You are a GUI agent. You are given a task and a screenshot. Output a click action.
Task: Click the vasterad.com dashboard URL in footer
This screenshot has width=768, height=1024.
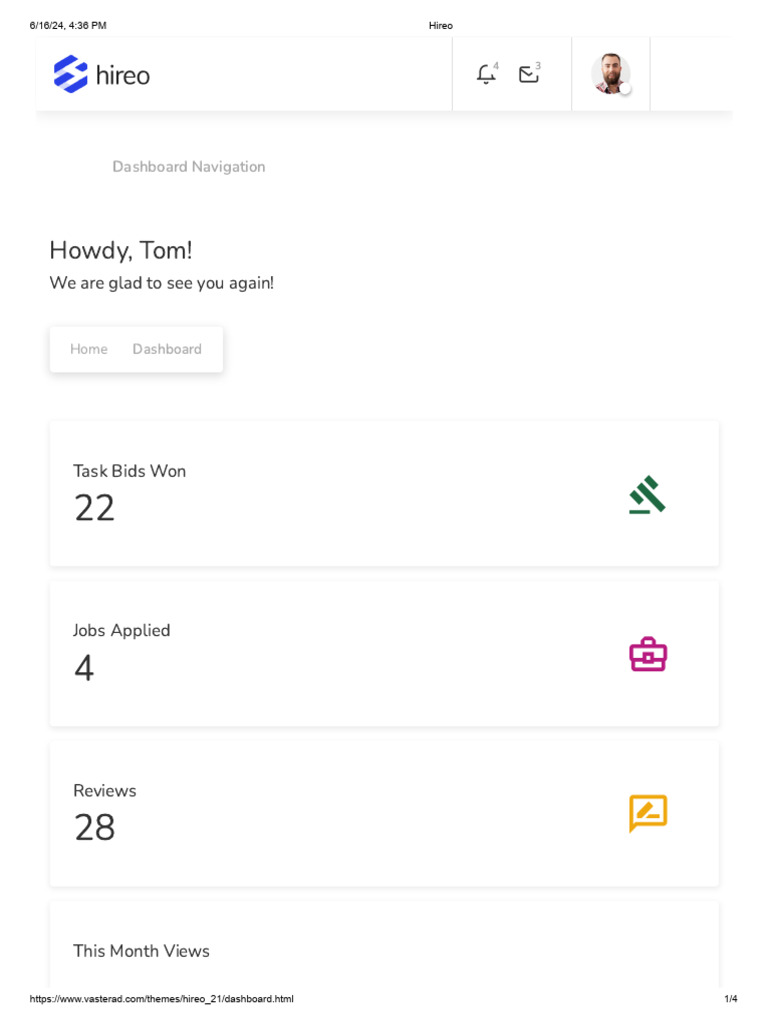tap(162, 999)
